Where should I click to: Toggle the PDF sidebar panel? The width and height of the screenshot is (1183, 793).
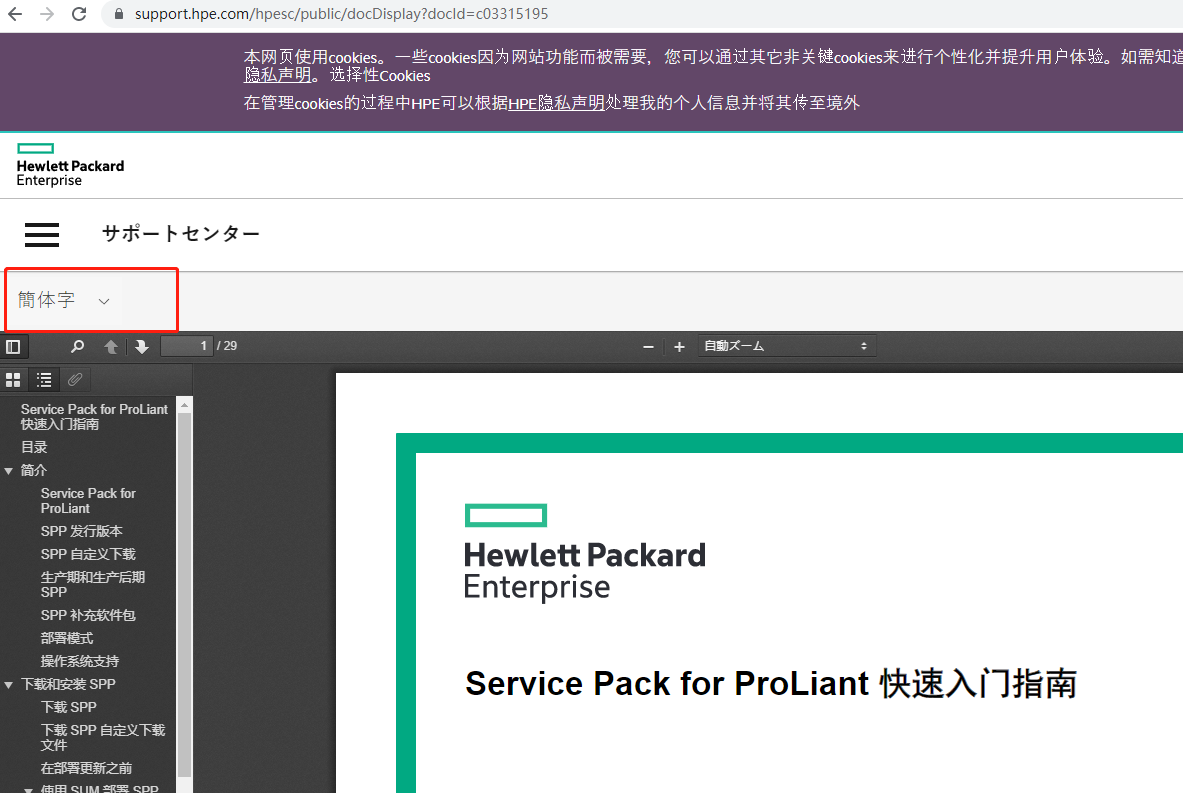click(14, 346)
